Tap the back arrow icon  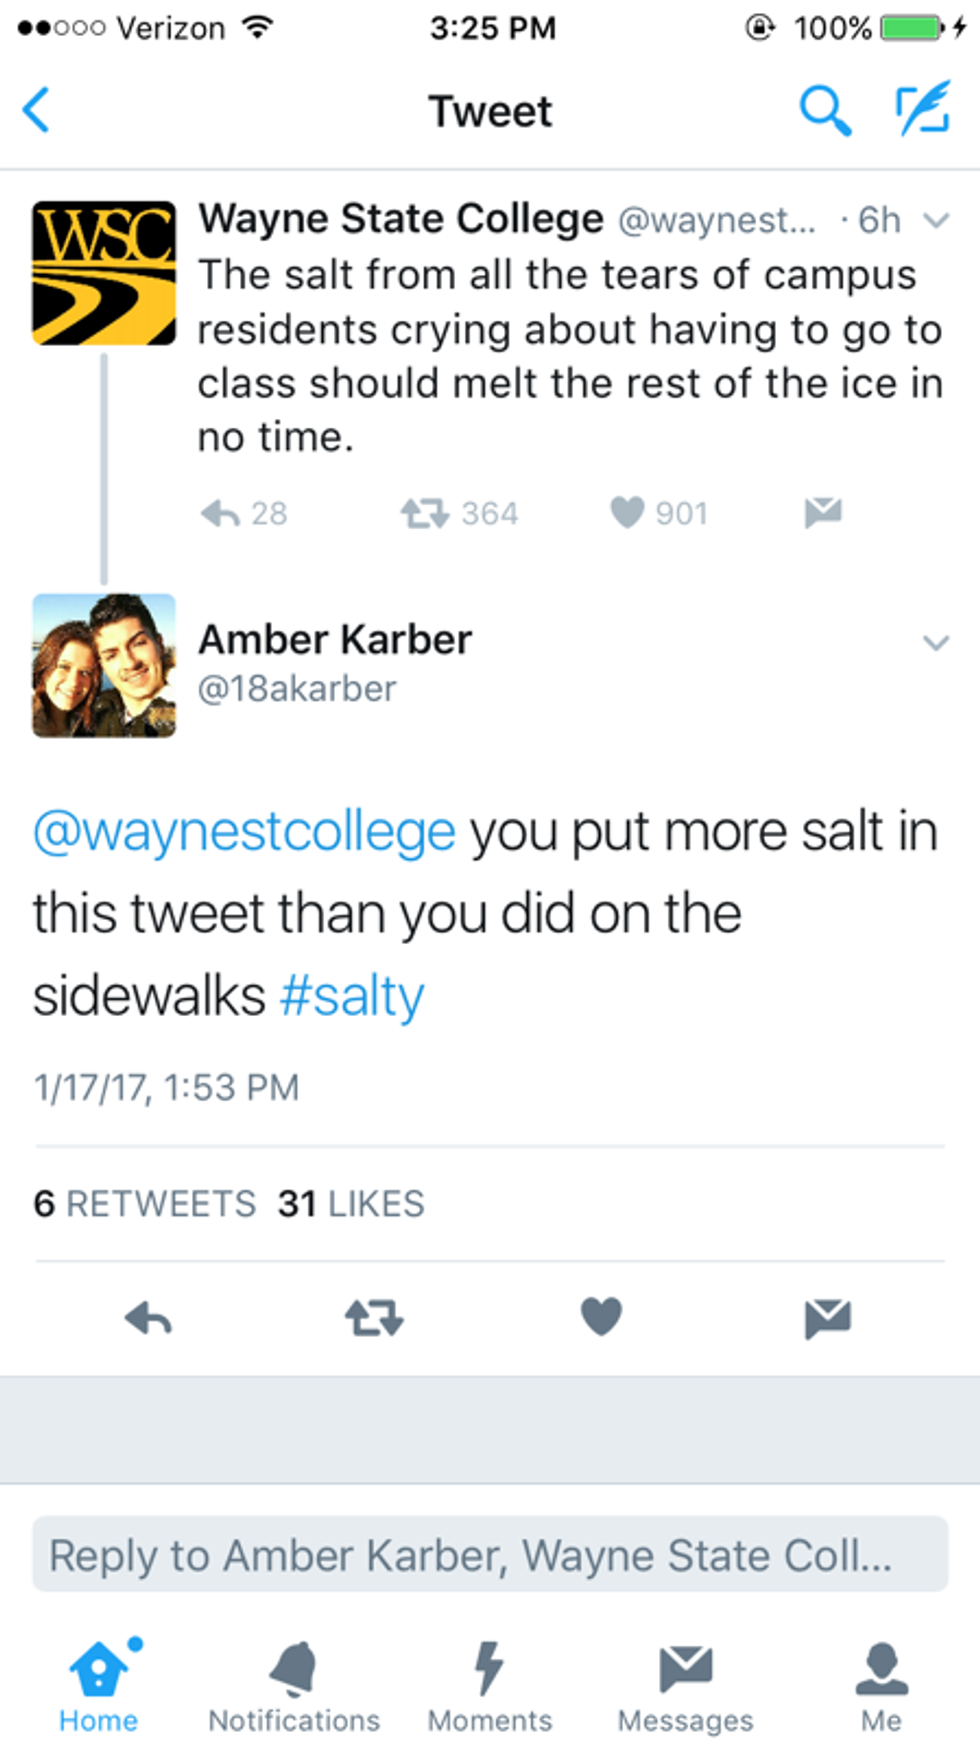[x=37, y=110]
